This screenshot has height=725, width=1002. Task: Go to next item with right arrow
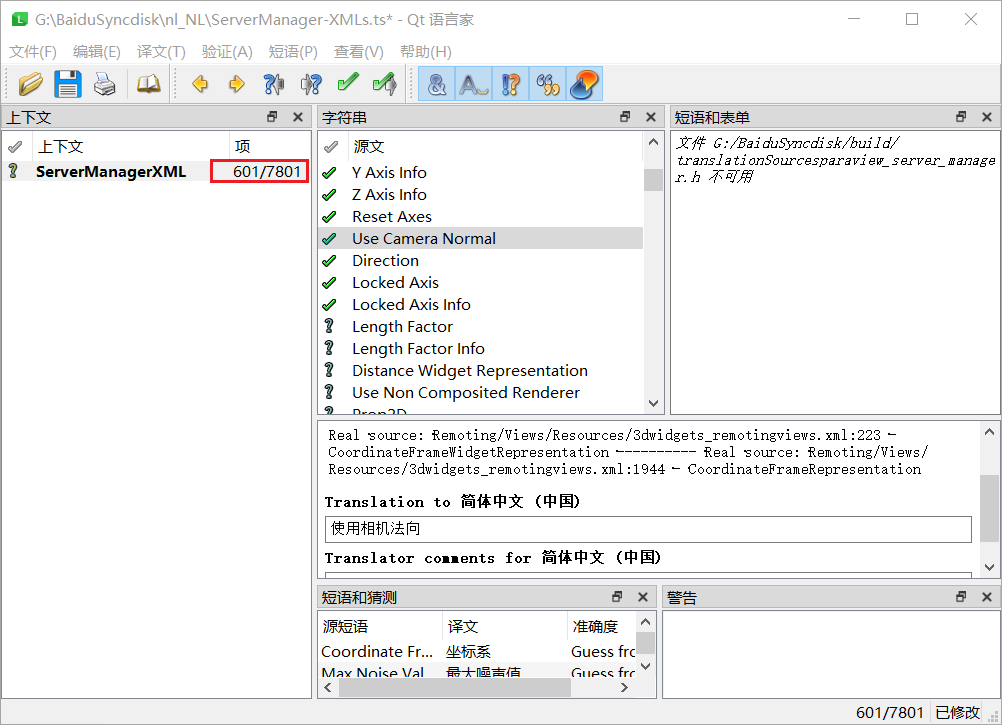click(x=236, y=84)
